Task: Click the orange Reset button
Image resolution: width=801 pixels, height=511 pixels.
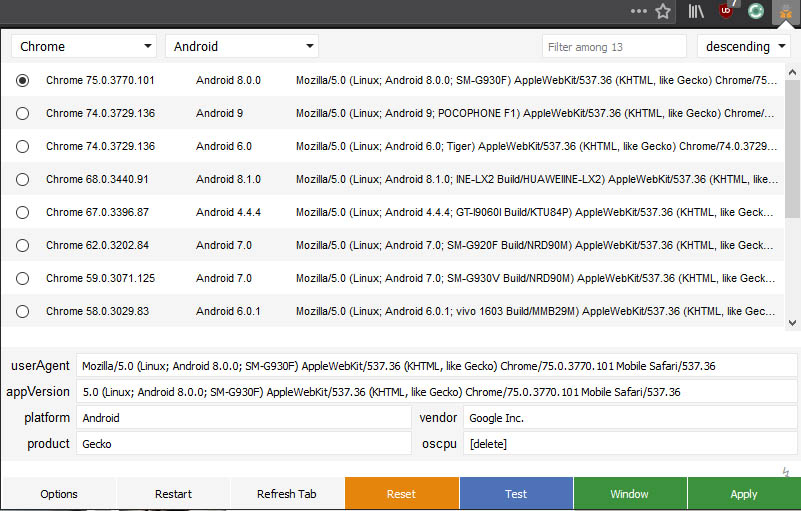Action: [x=402, y=494]
